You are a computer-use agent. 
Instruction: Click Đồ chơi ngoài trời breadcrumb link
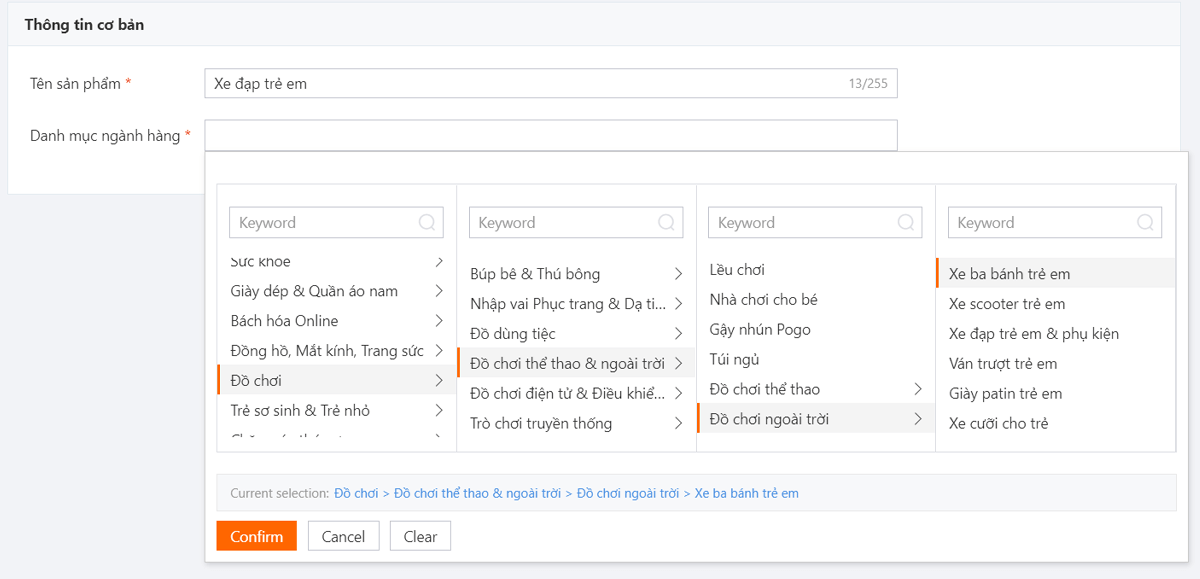[627, 493]
